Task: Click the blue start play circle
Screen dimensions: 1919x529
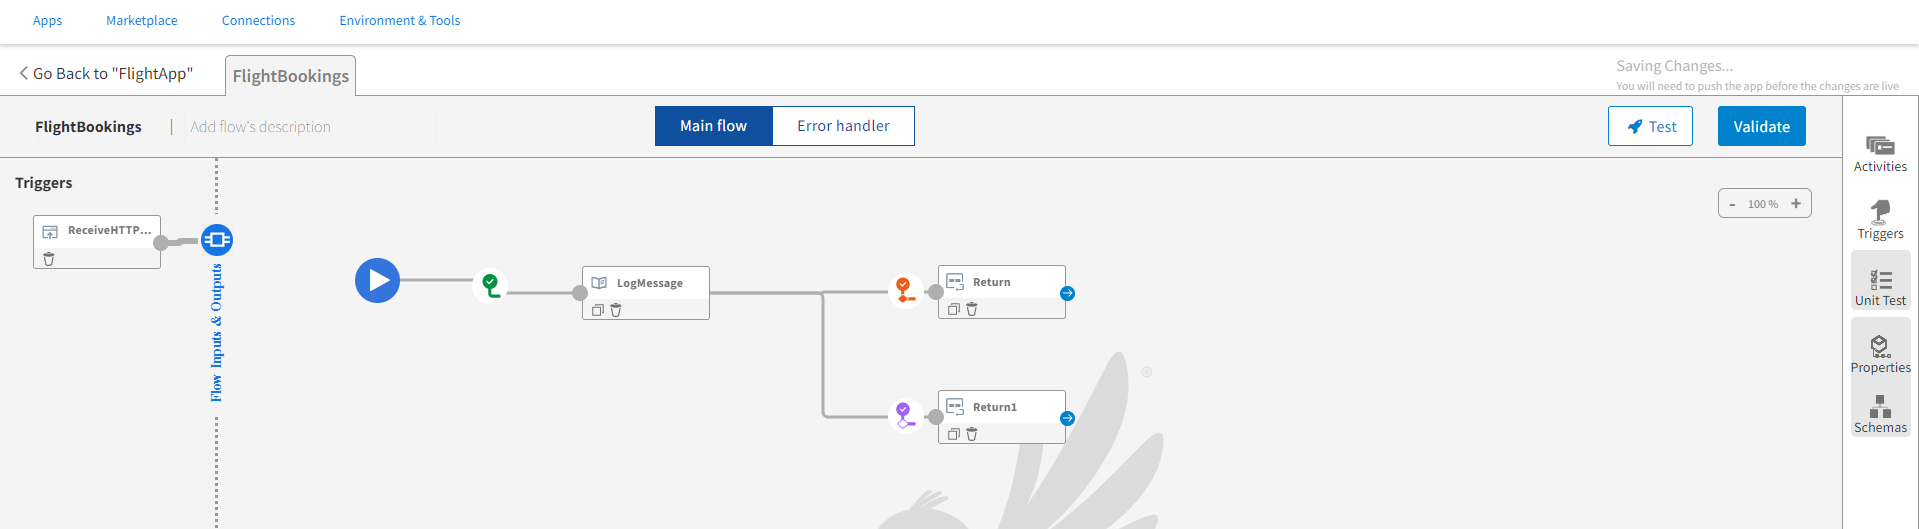Action: pyautogui.click(x=377, y=281)
